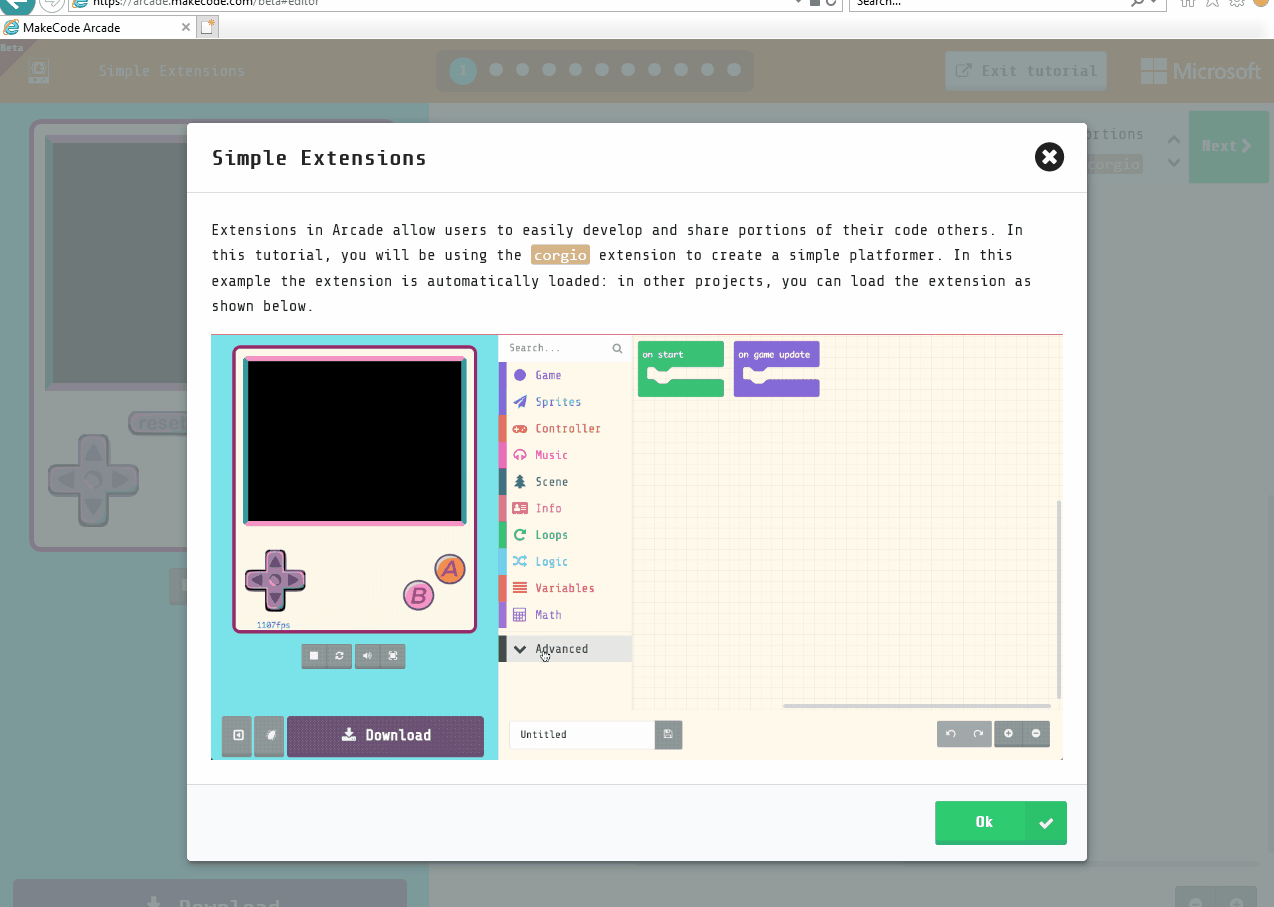This screenshot has width=1274, height=907.
Task: Click the Ok button to close dialog
Action: 1000,822
